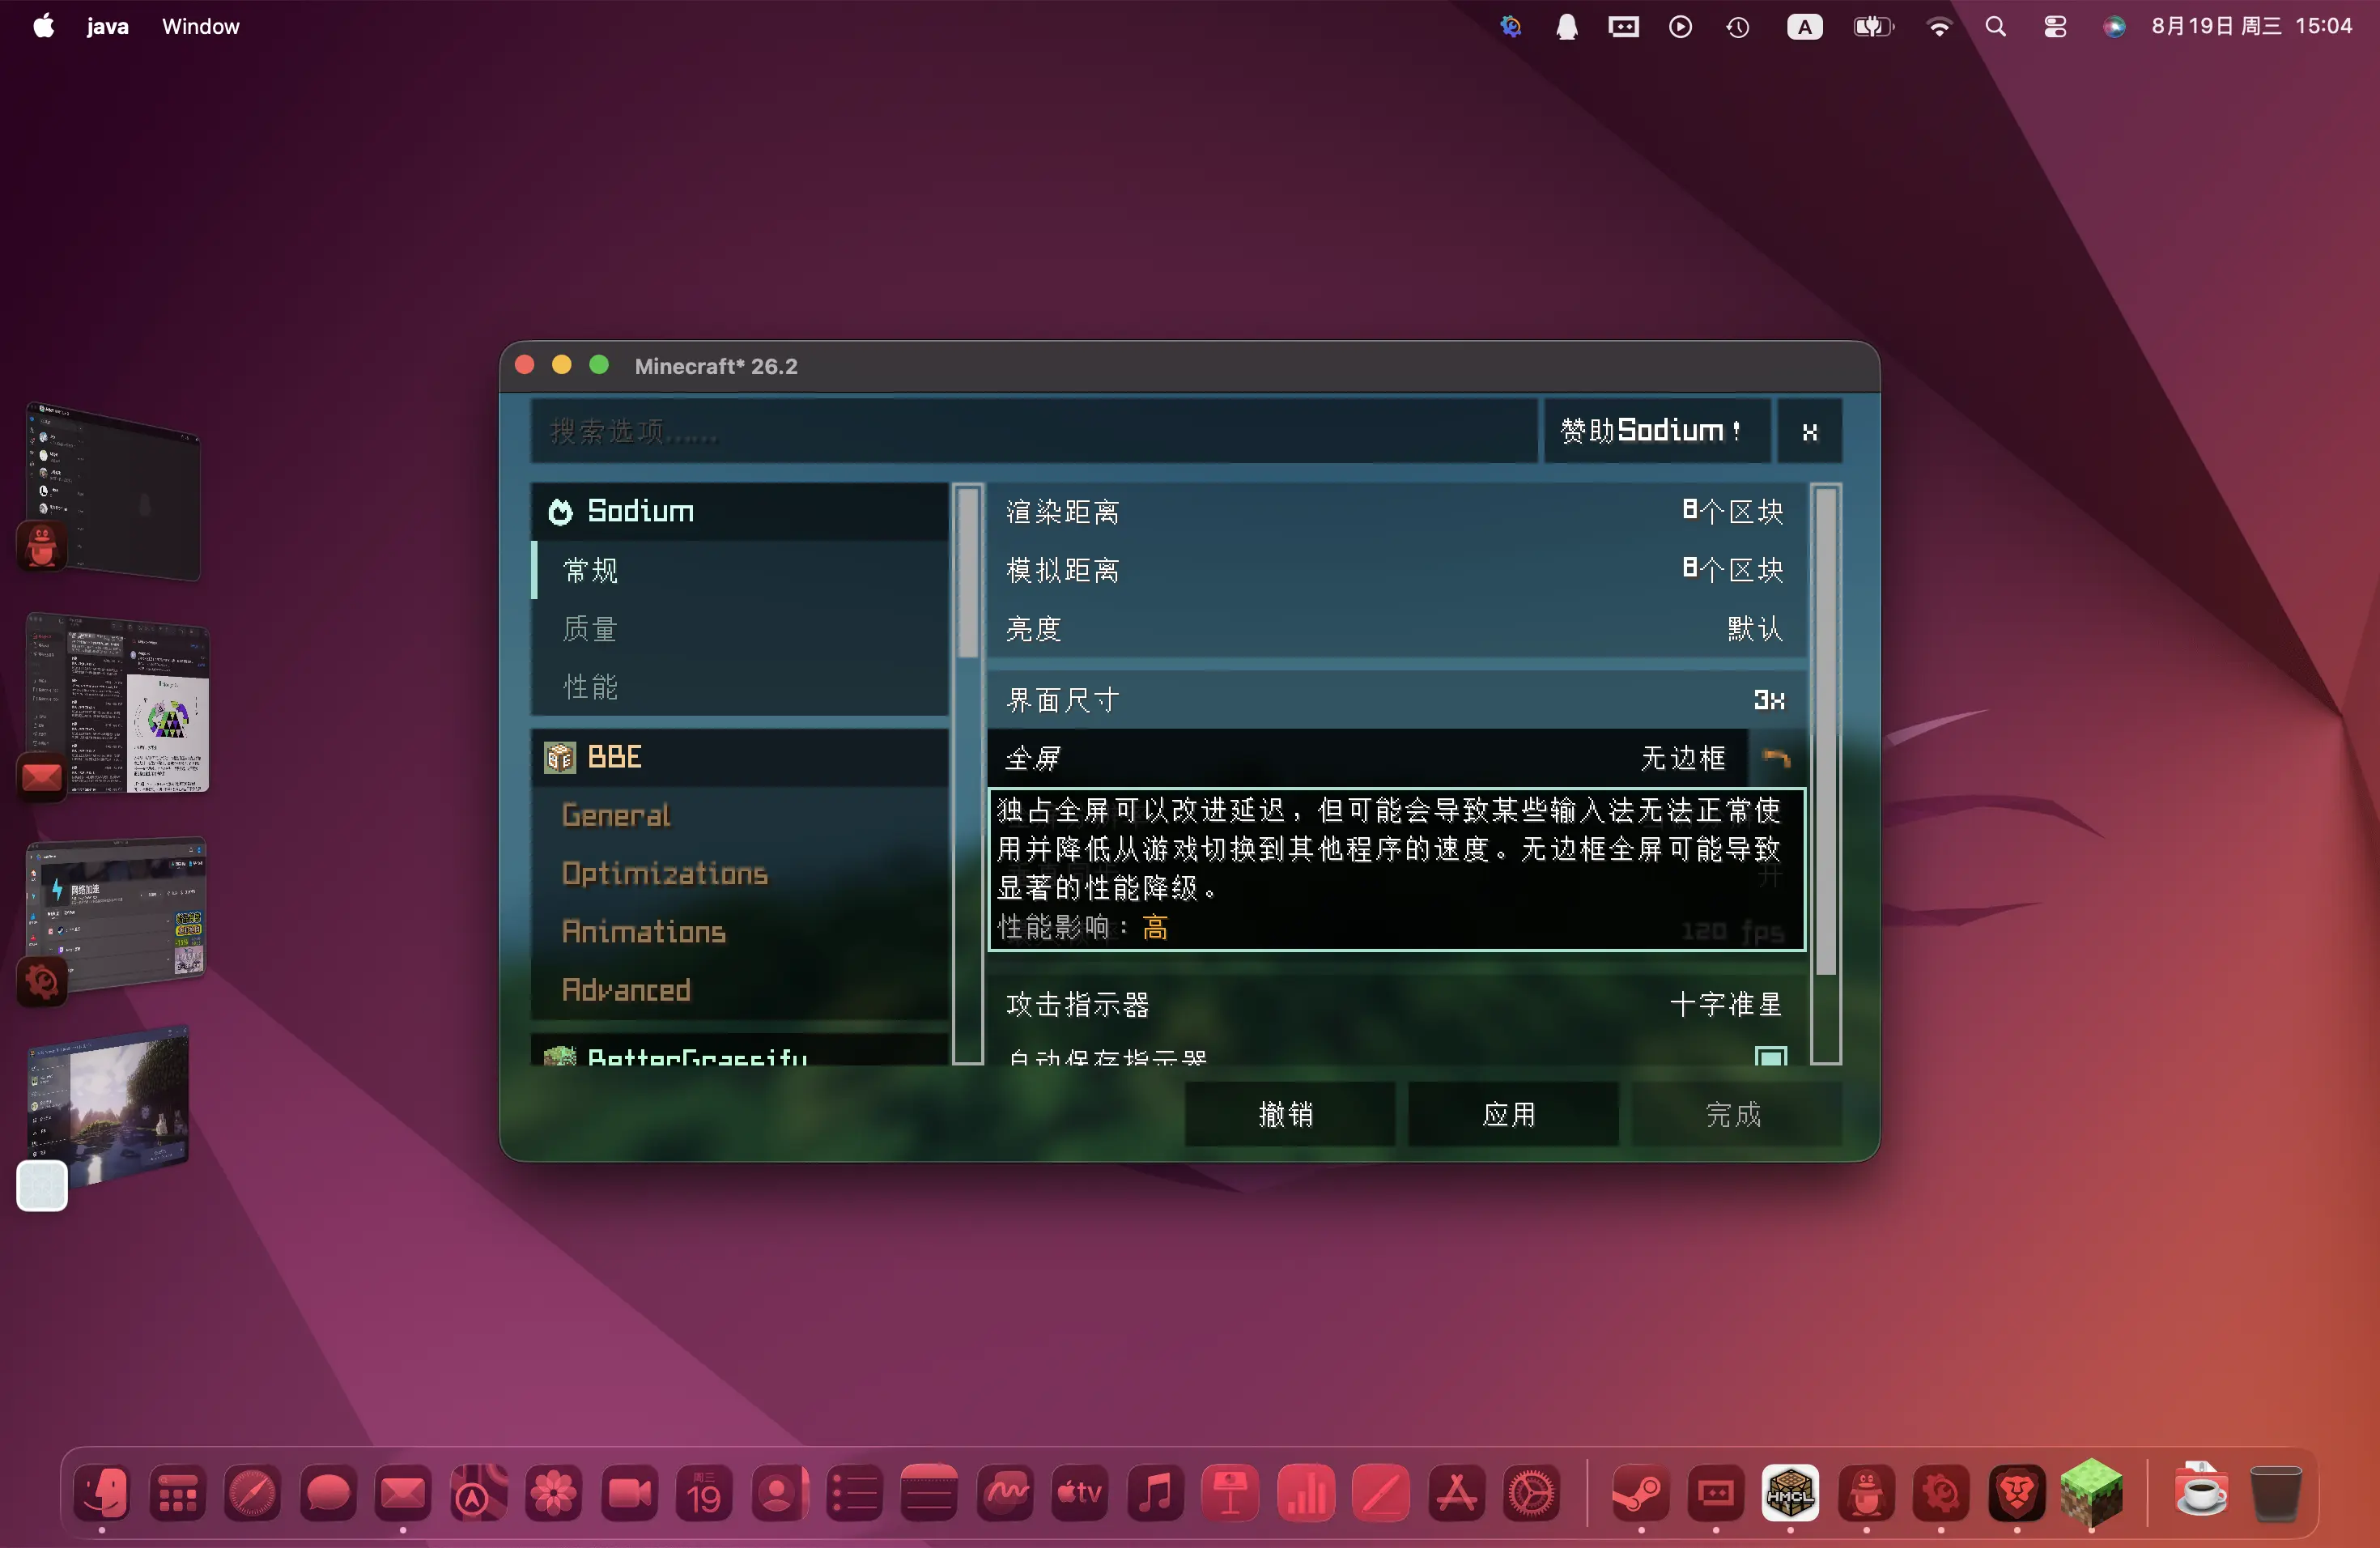Click the Minecraft* 26.2 window title
This screenshot has height=1548, width=2380.
click(716, 366)
